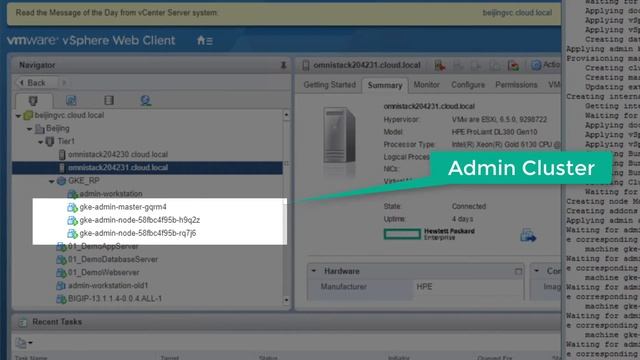
Task: Switch to the Monitor tab
Action: [427, 85]
